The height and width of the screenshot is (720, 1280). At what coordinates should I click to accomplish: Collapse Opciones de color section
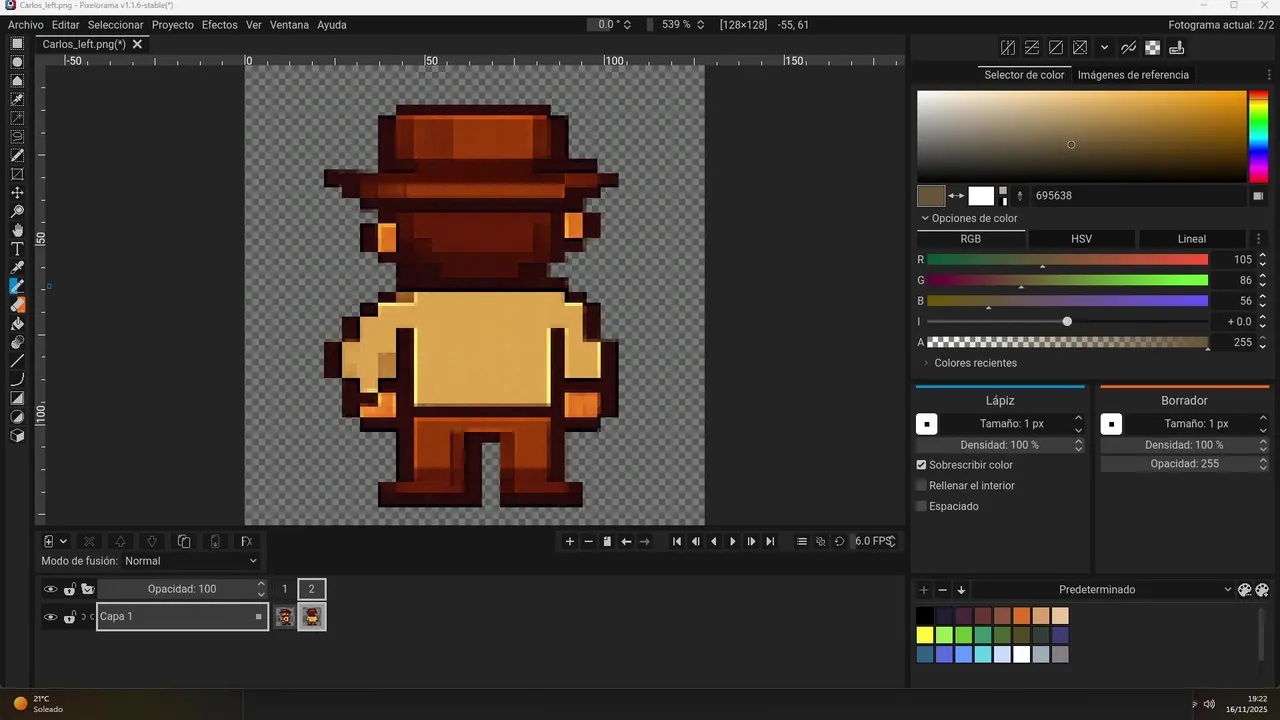(968, 218)
